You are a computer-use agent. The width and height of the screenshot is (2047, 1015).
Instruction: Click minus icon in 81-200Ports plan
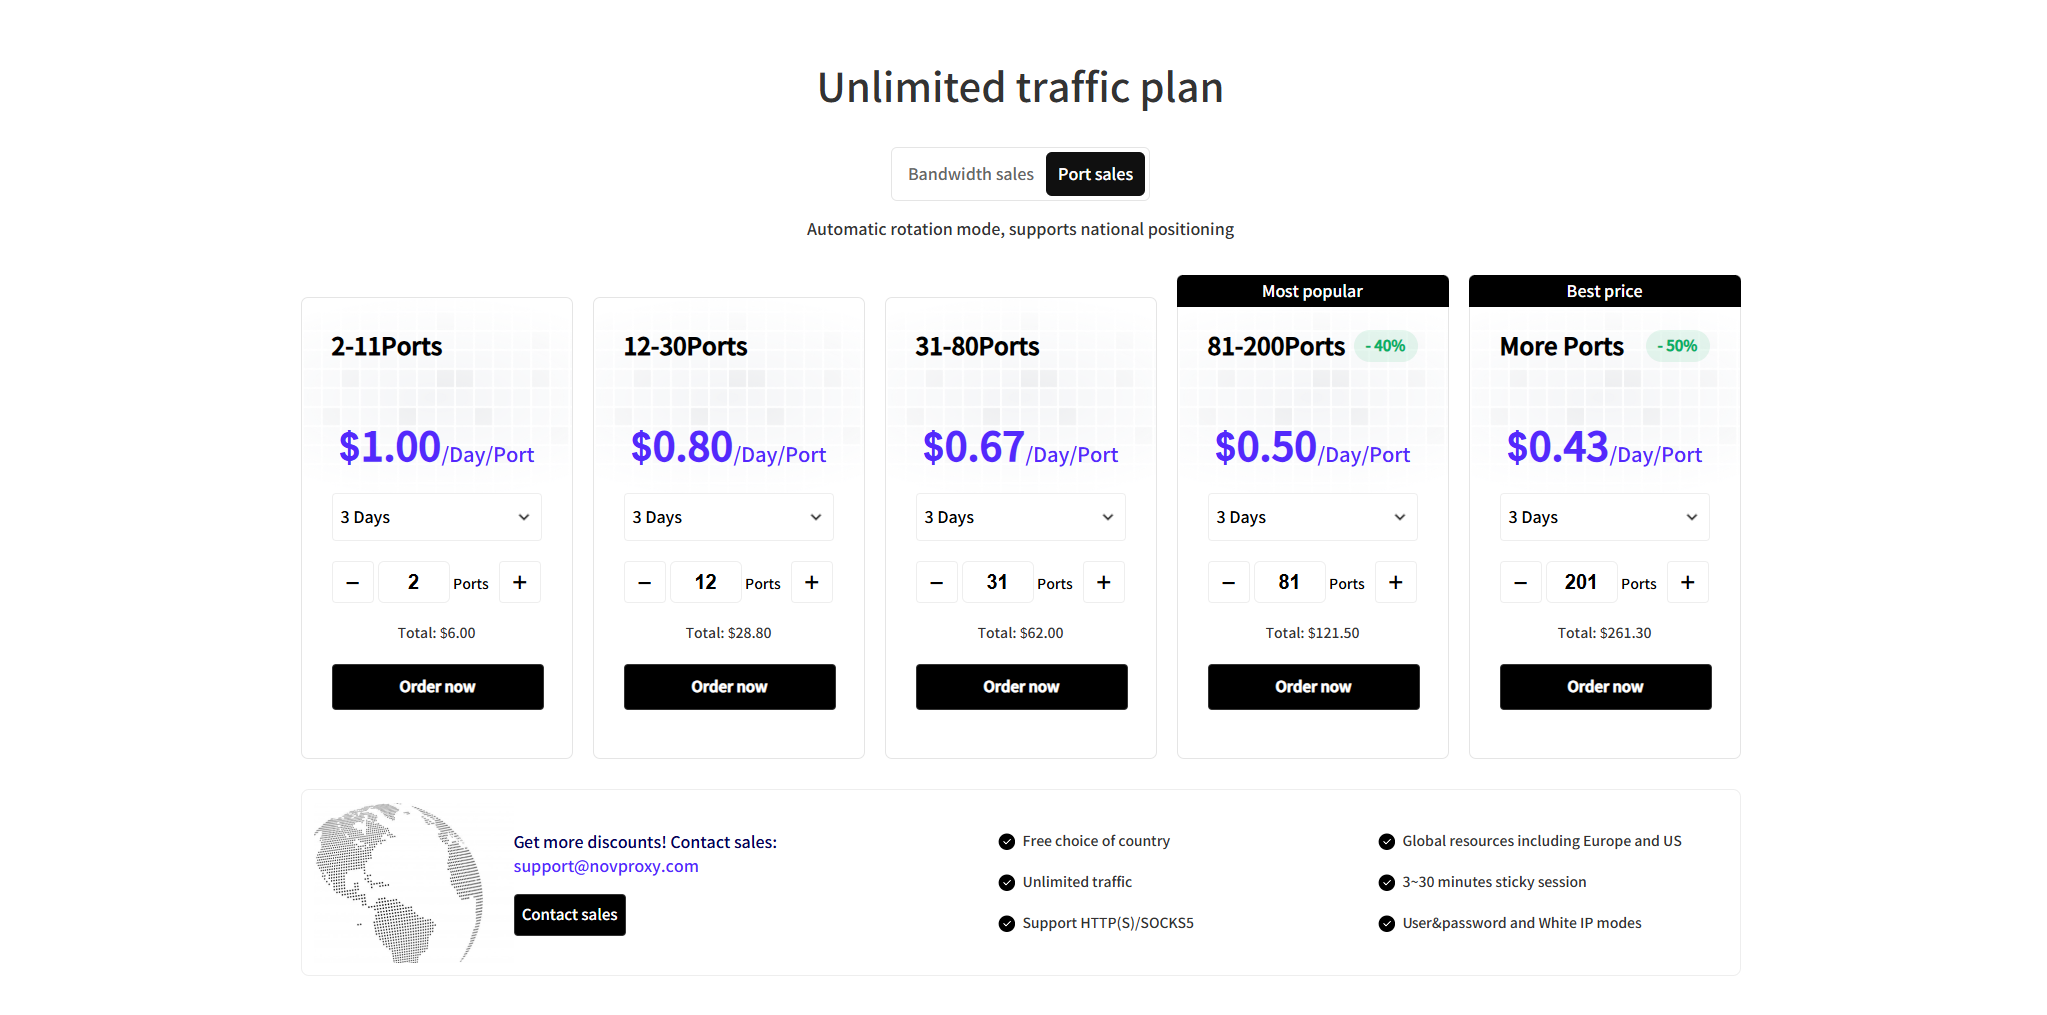(1229, 582)
